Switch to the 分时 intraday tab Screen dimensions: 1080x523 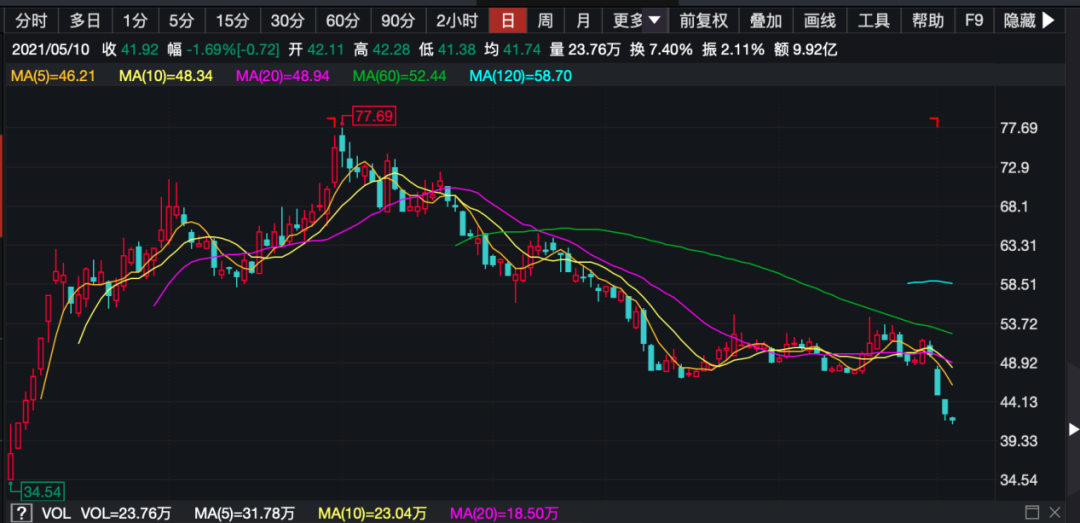[x=30, y=20]
